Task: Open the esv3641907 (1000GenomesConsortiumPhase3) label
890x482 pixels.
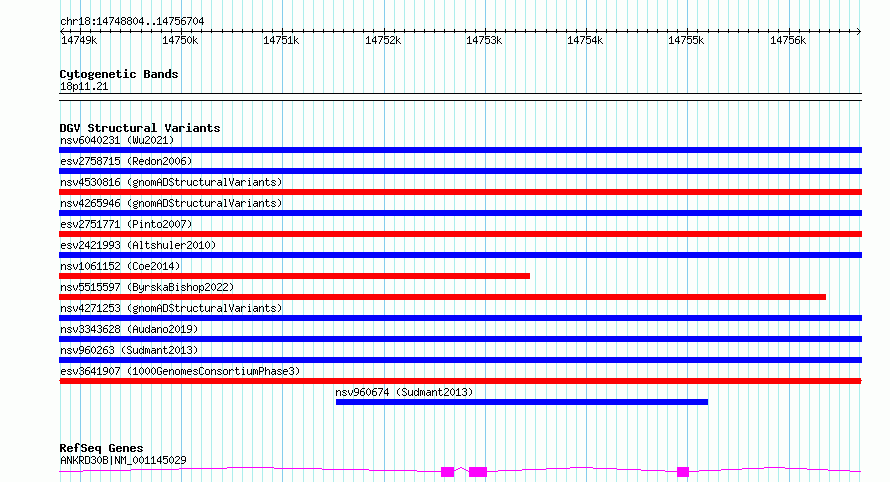Action: tap(180, 371)
